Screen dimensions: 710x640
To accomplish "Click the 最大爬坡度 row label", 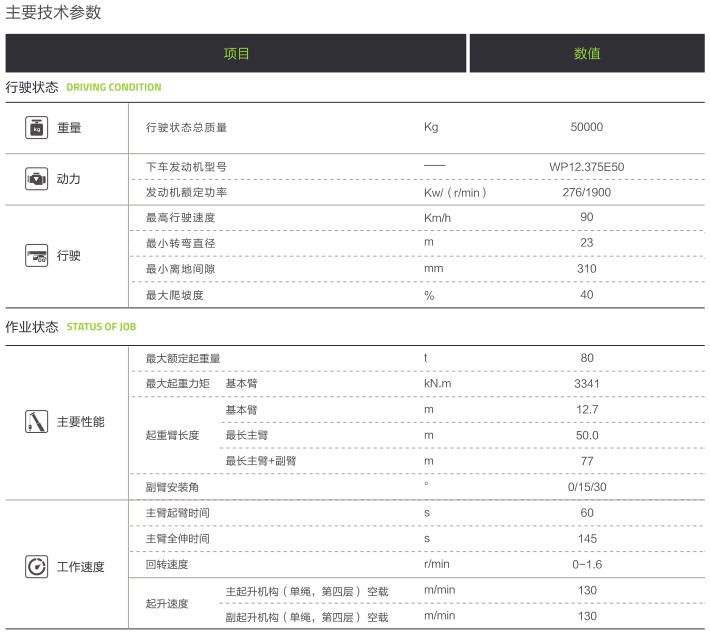I will [x=174, y=295].
